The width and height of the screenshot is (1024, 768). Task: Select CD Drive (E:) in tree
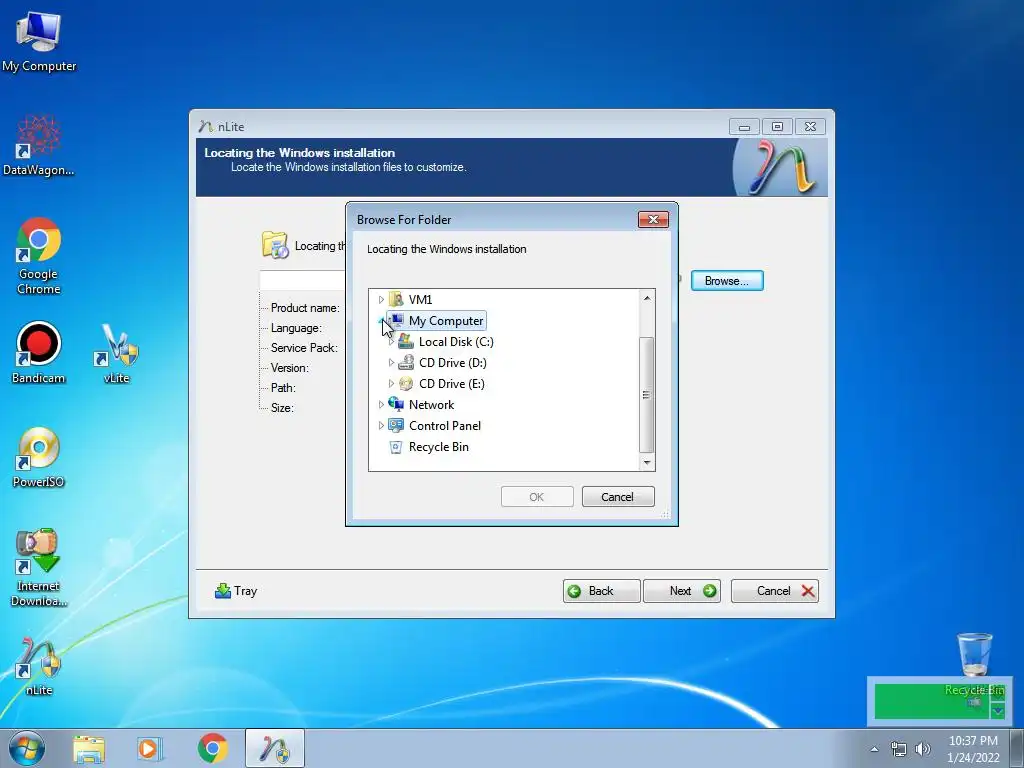(x=452, y=383)
